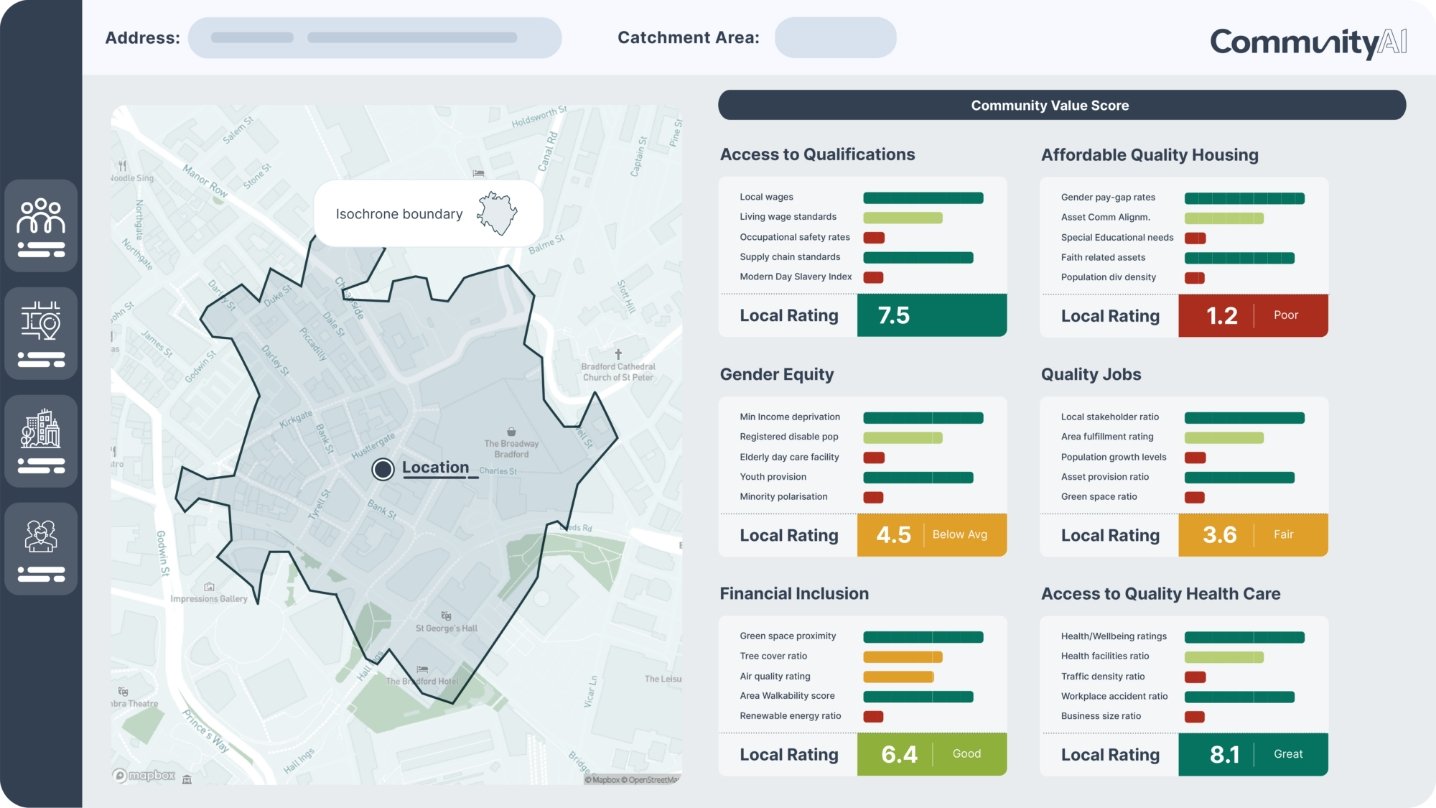This screenshot has height=808, width=1436.
Task: Select the two-person group sidebar icon
Action: pos(41,549)
